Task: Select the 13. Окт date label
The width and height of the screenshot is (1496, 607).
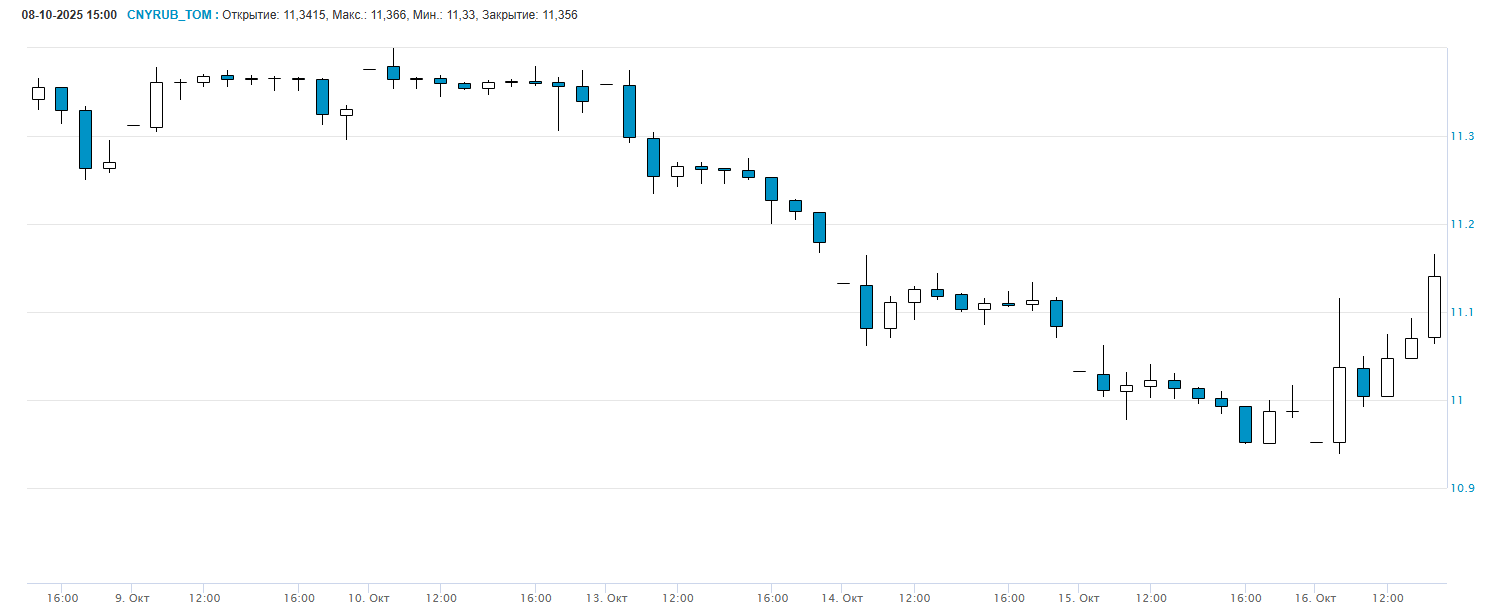Action: [606, 598]
